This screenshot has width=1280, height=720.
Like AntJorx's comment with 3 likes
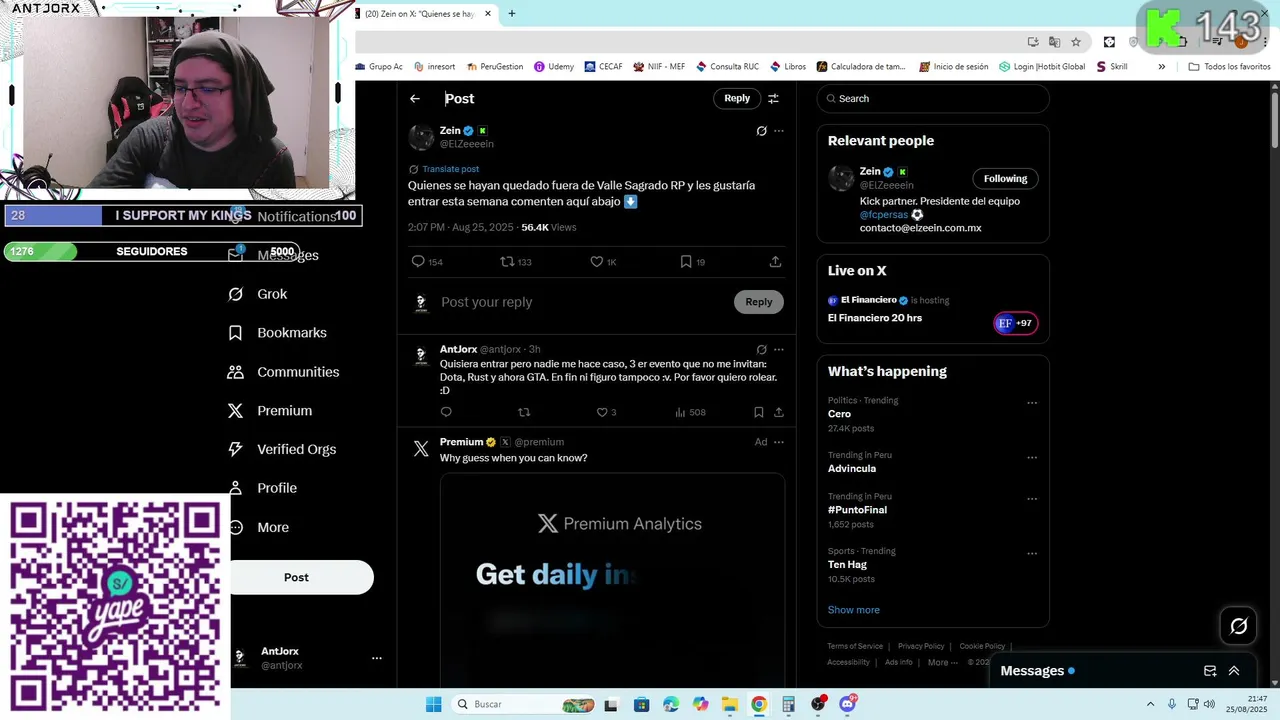click(x=606, y=412)
